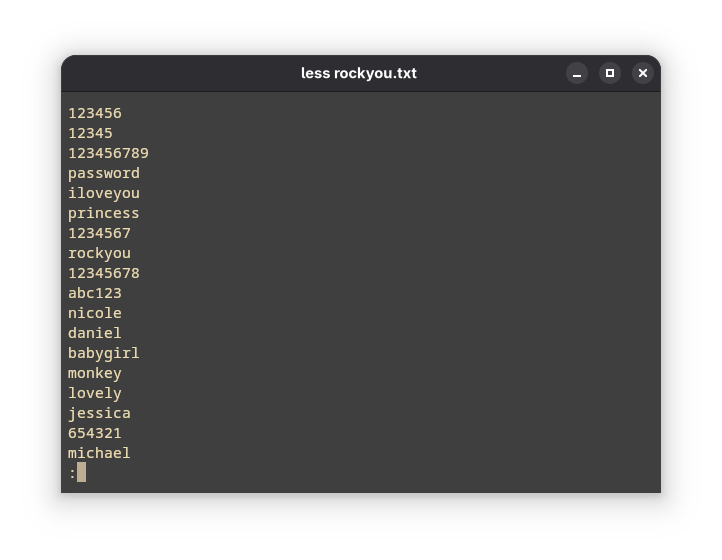Click on the 'jessica' entry
722x560 pixels.
[99, 413]
